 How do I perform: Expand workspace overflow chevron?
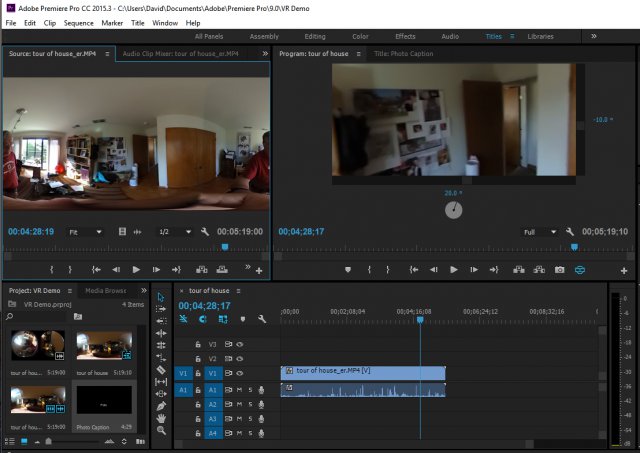click(x=594, y=36)
